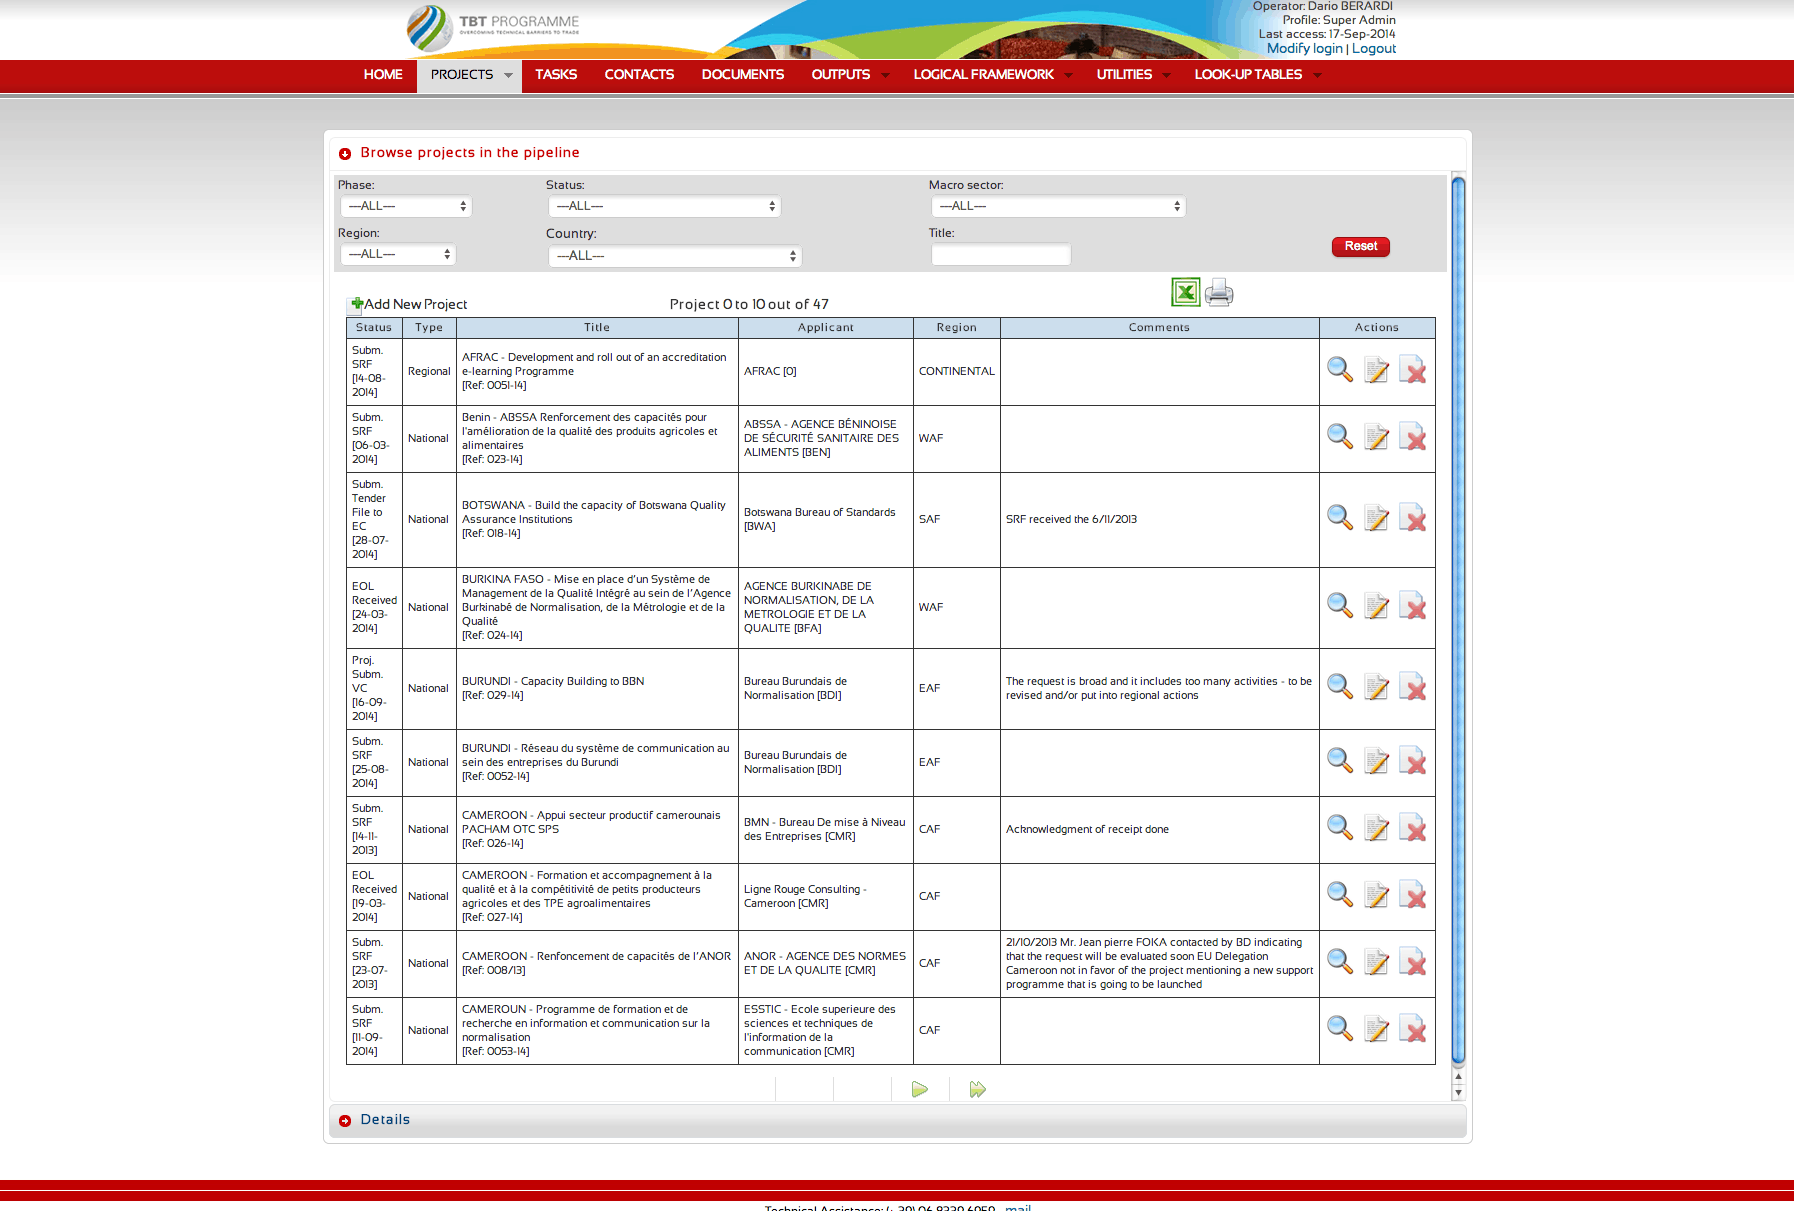This screenshot has width=1794, height=1211.
Task: Delete CAMEROON PACHAM OTC SPS project
Action: [1413, 828]
